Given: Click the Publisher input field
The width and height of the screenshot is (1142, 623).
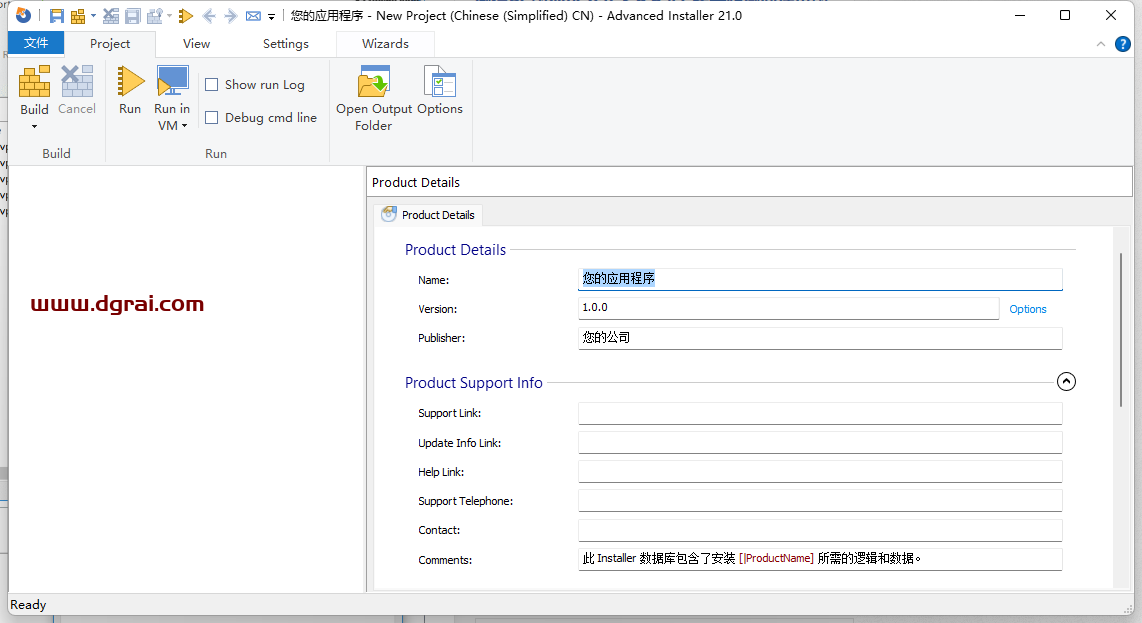Looking at the screenshot, I should pos(820,337).
